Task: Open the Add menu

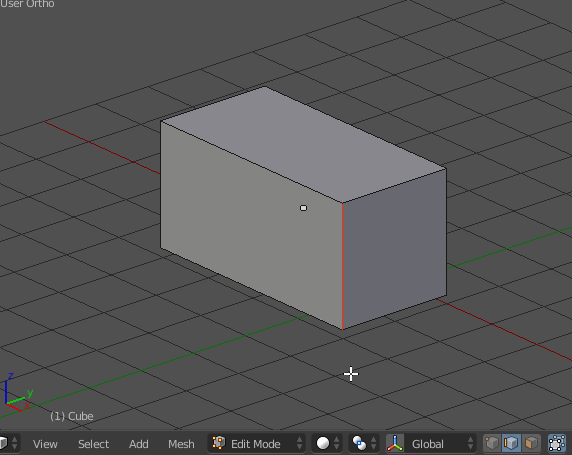Action: coord(139,444)
